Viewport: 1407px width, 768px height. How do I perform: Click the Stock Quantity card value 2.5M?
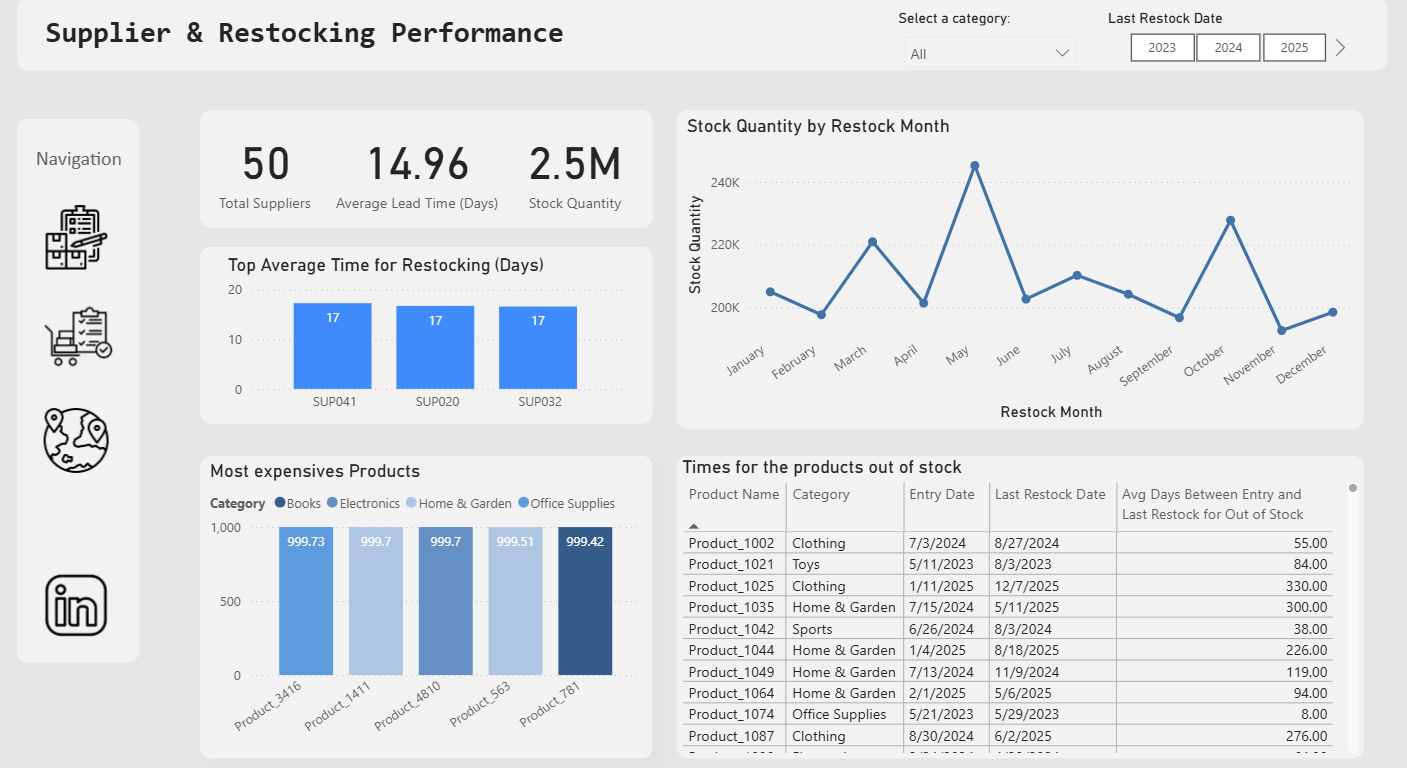pos(575,165)
